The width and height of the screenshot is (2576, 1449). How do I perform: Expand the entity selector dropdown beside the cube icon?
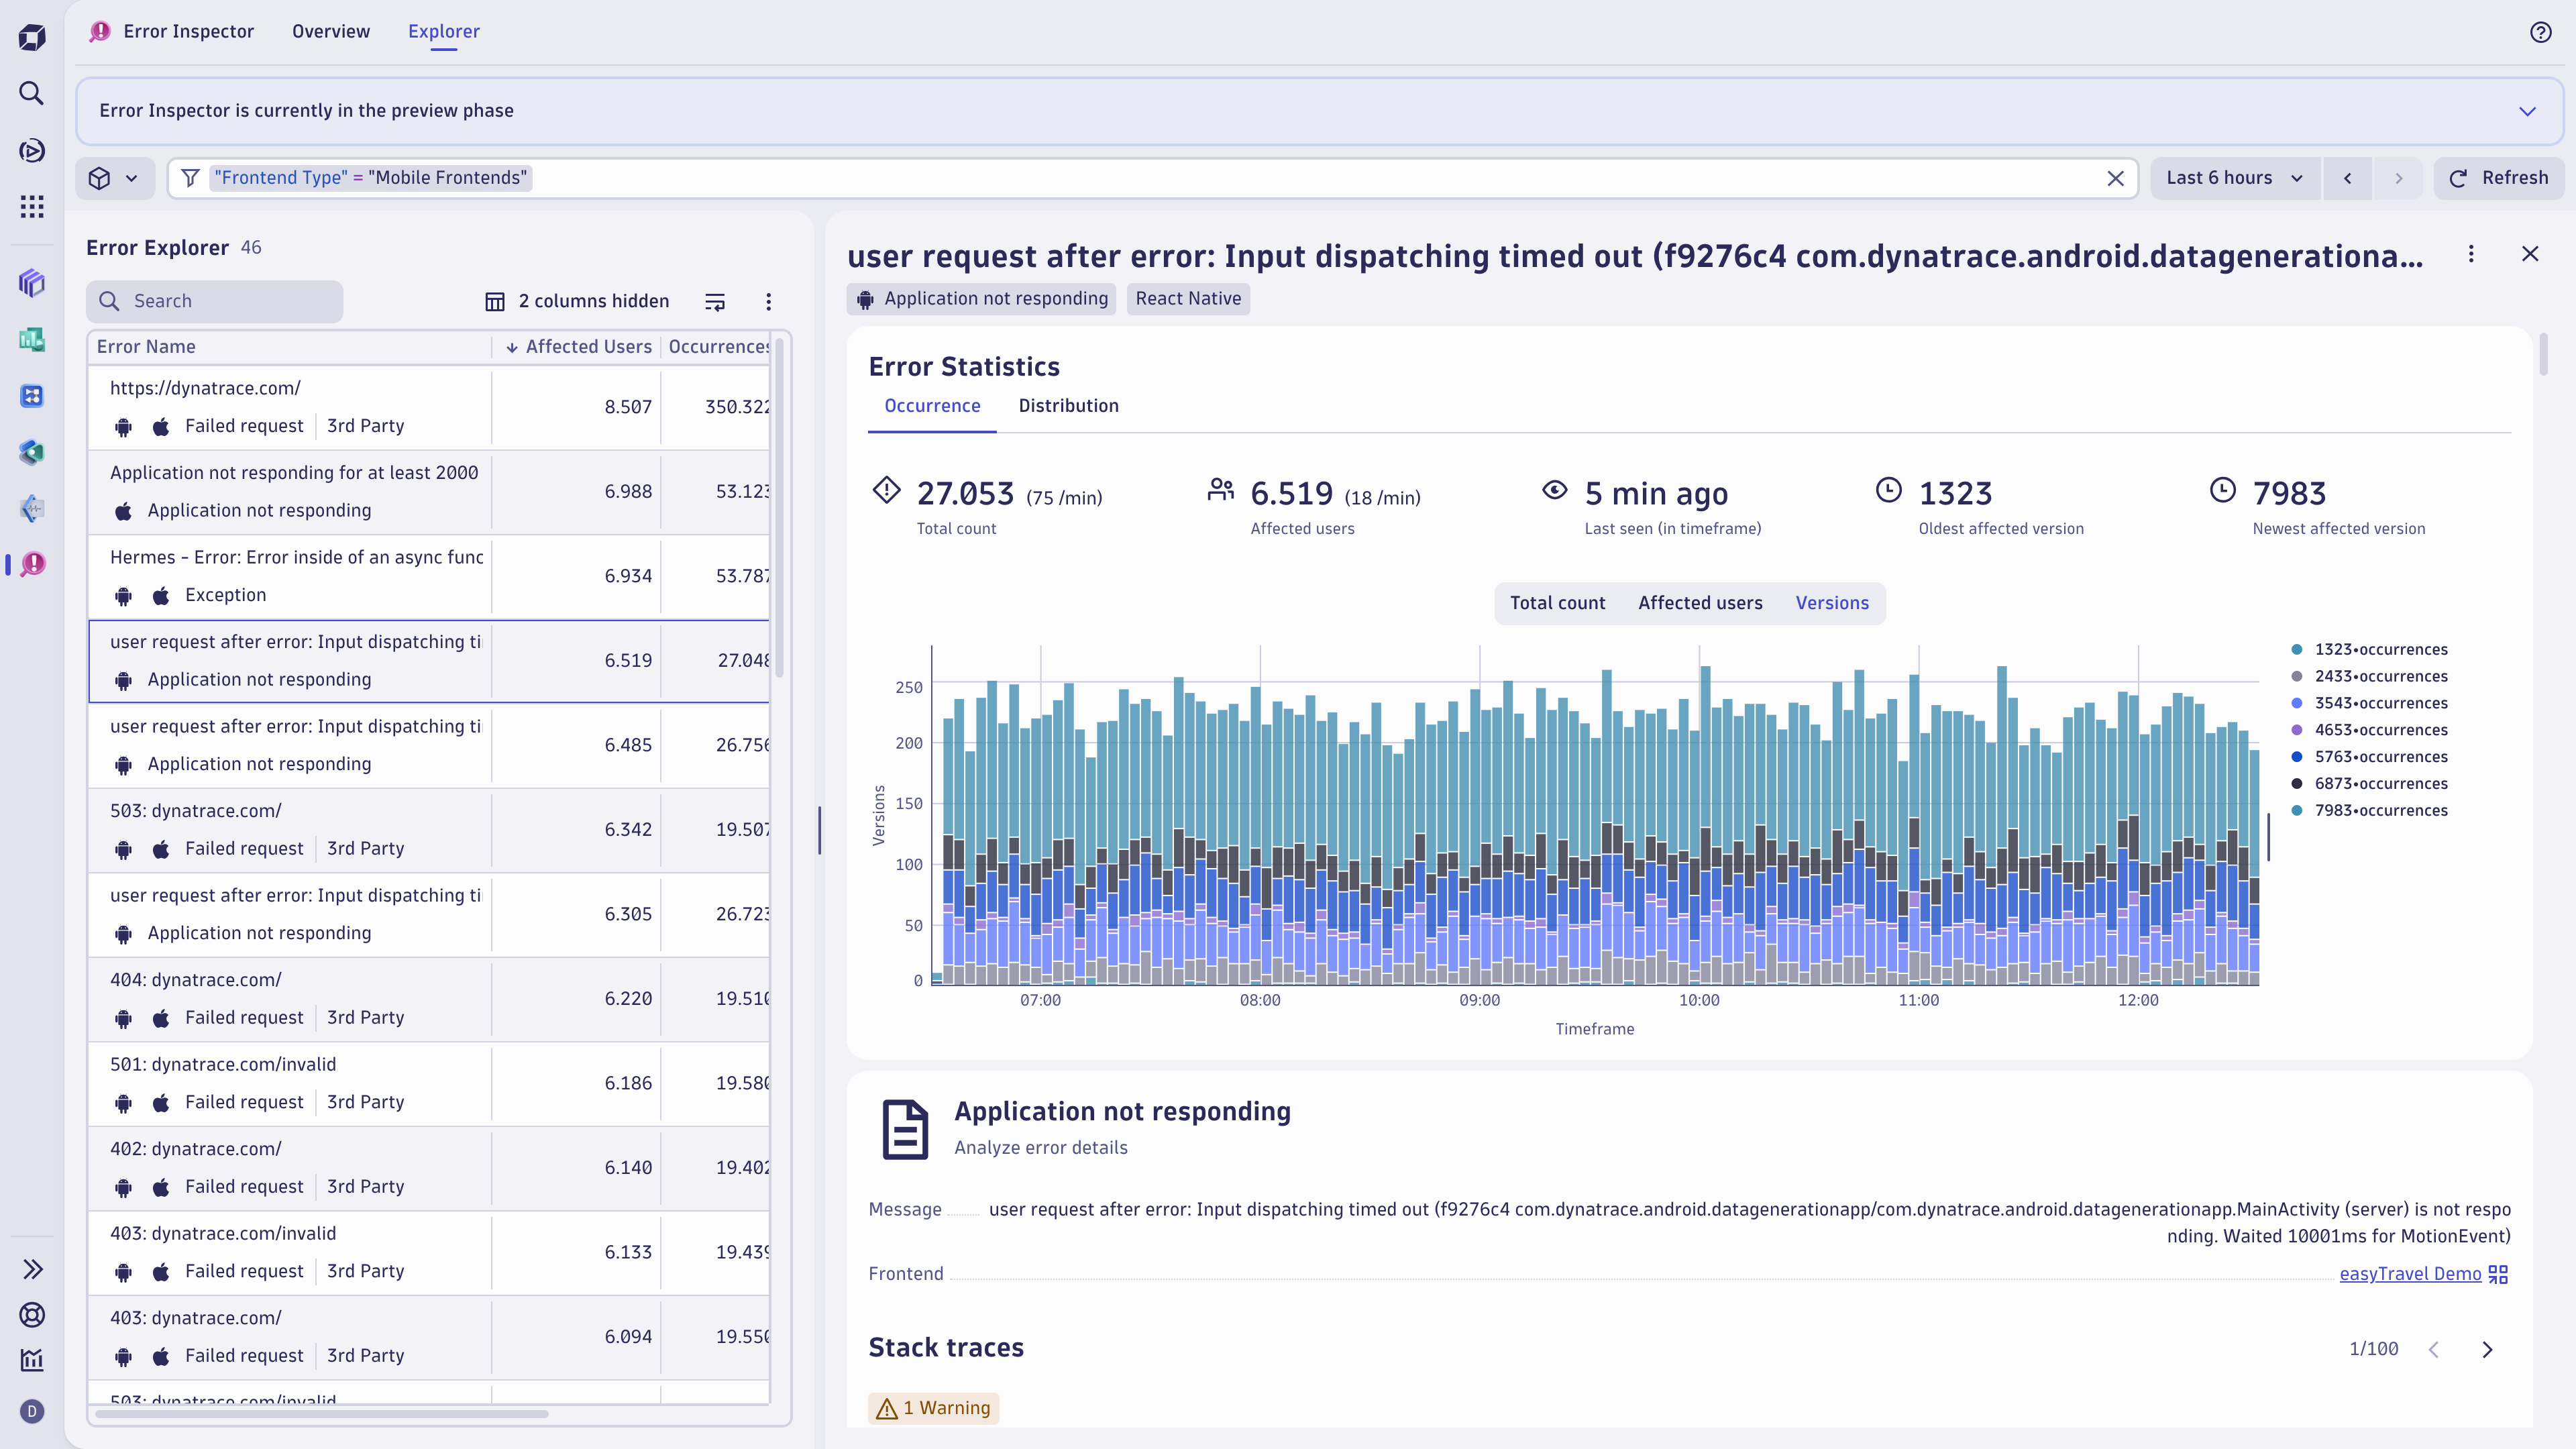[131, 177]
